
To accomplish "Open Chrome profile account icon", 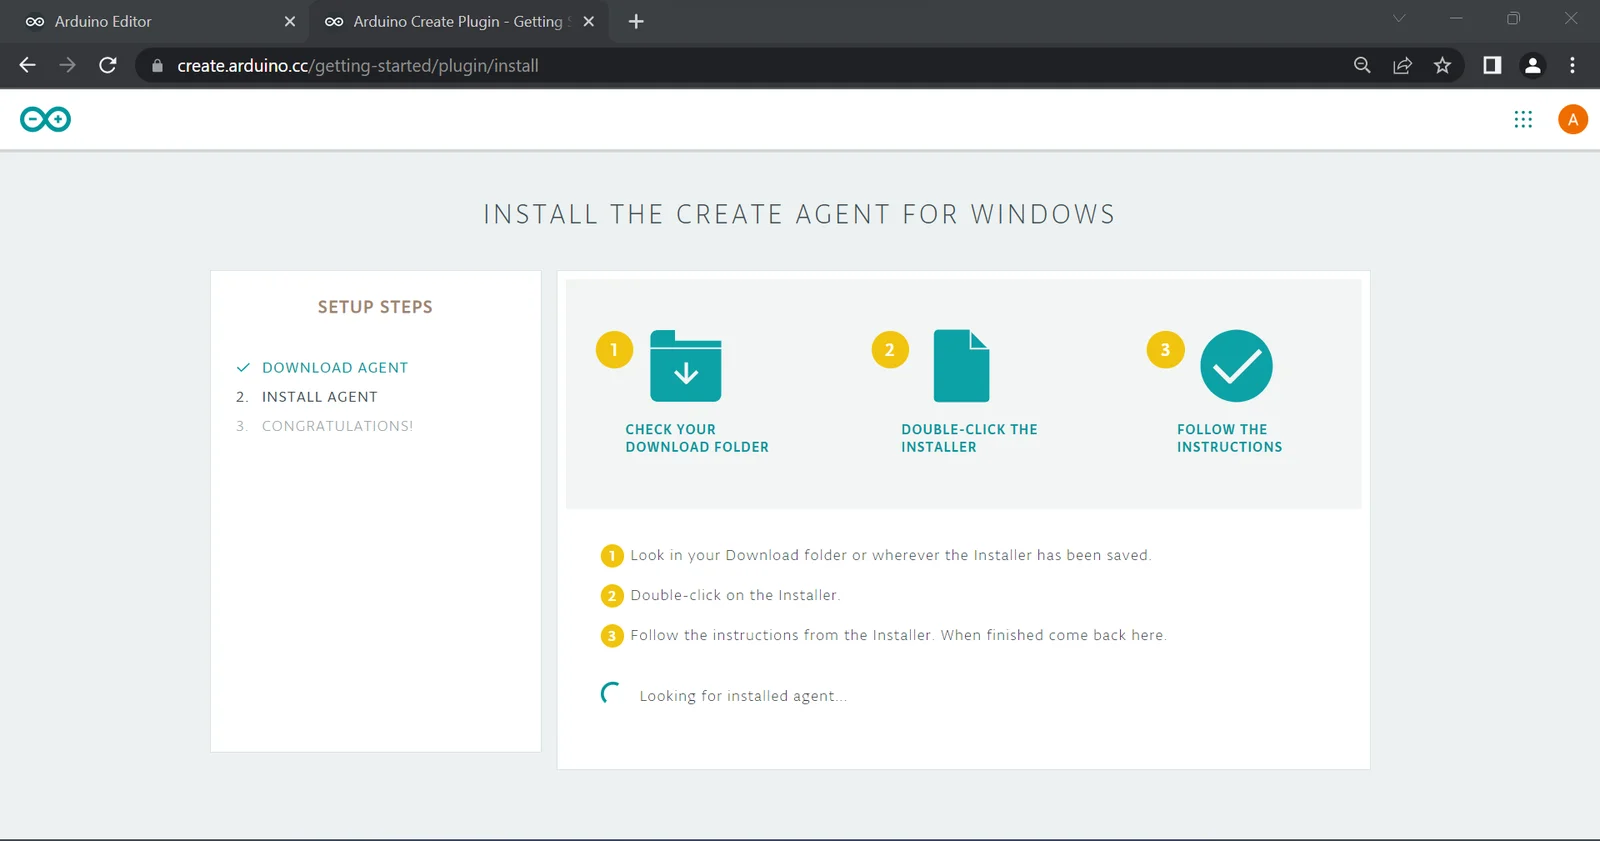I will pos(1532,65).
